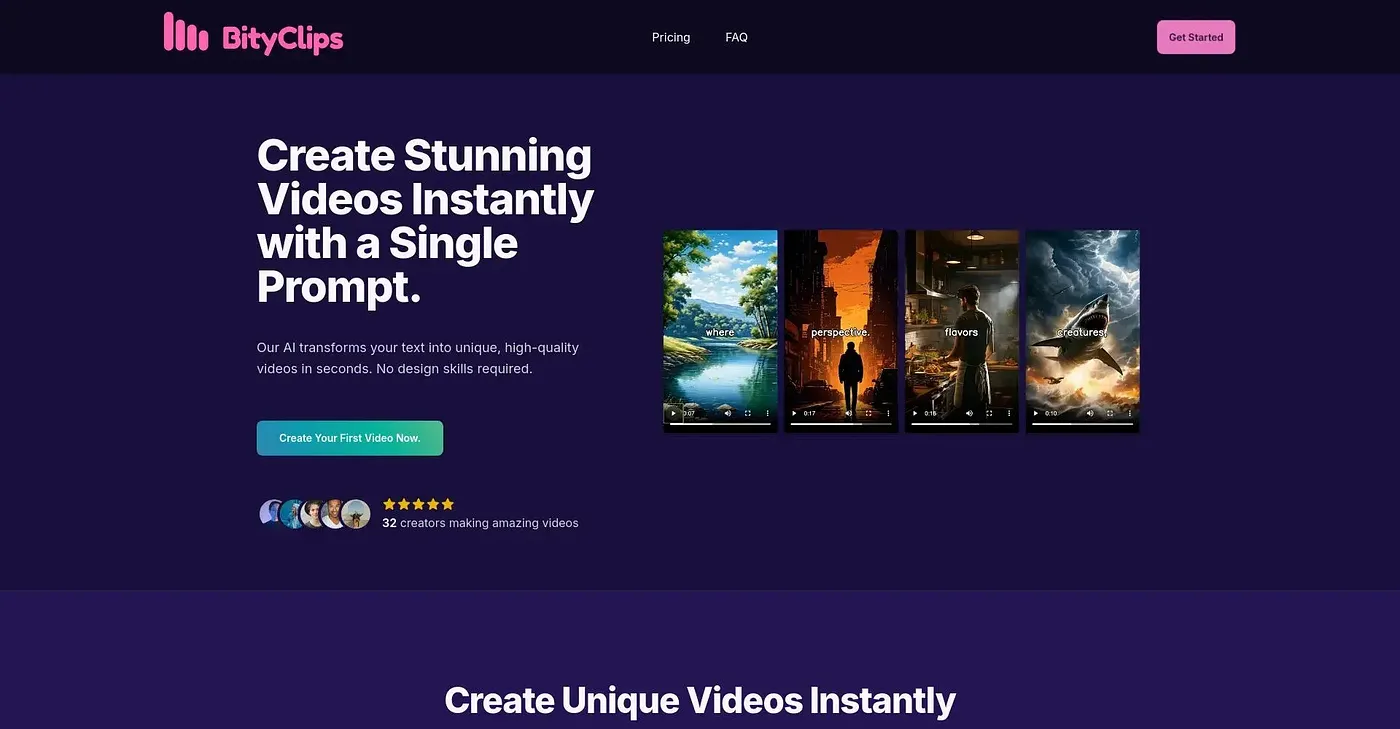Mute the 'flavors' kitchen video
The image size is (1400, 729).
[x=969, y=413]
